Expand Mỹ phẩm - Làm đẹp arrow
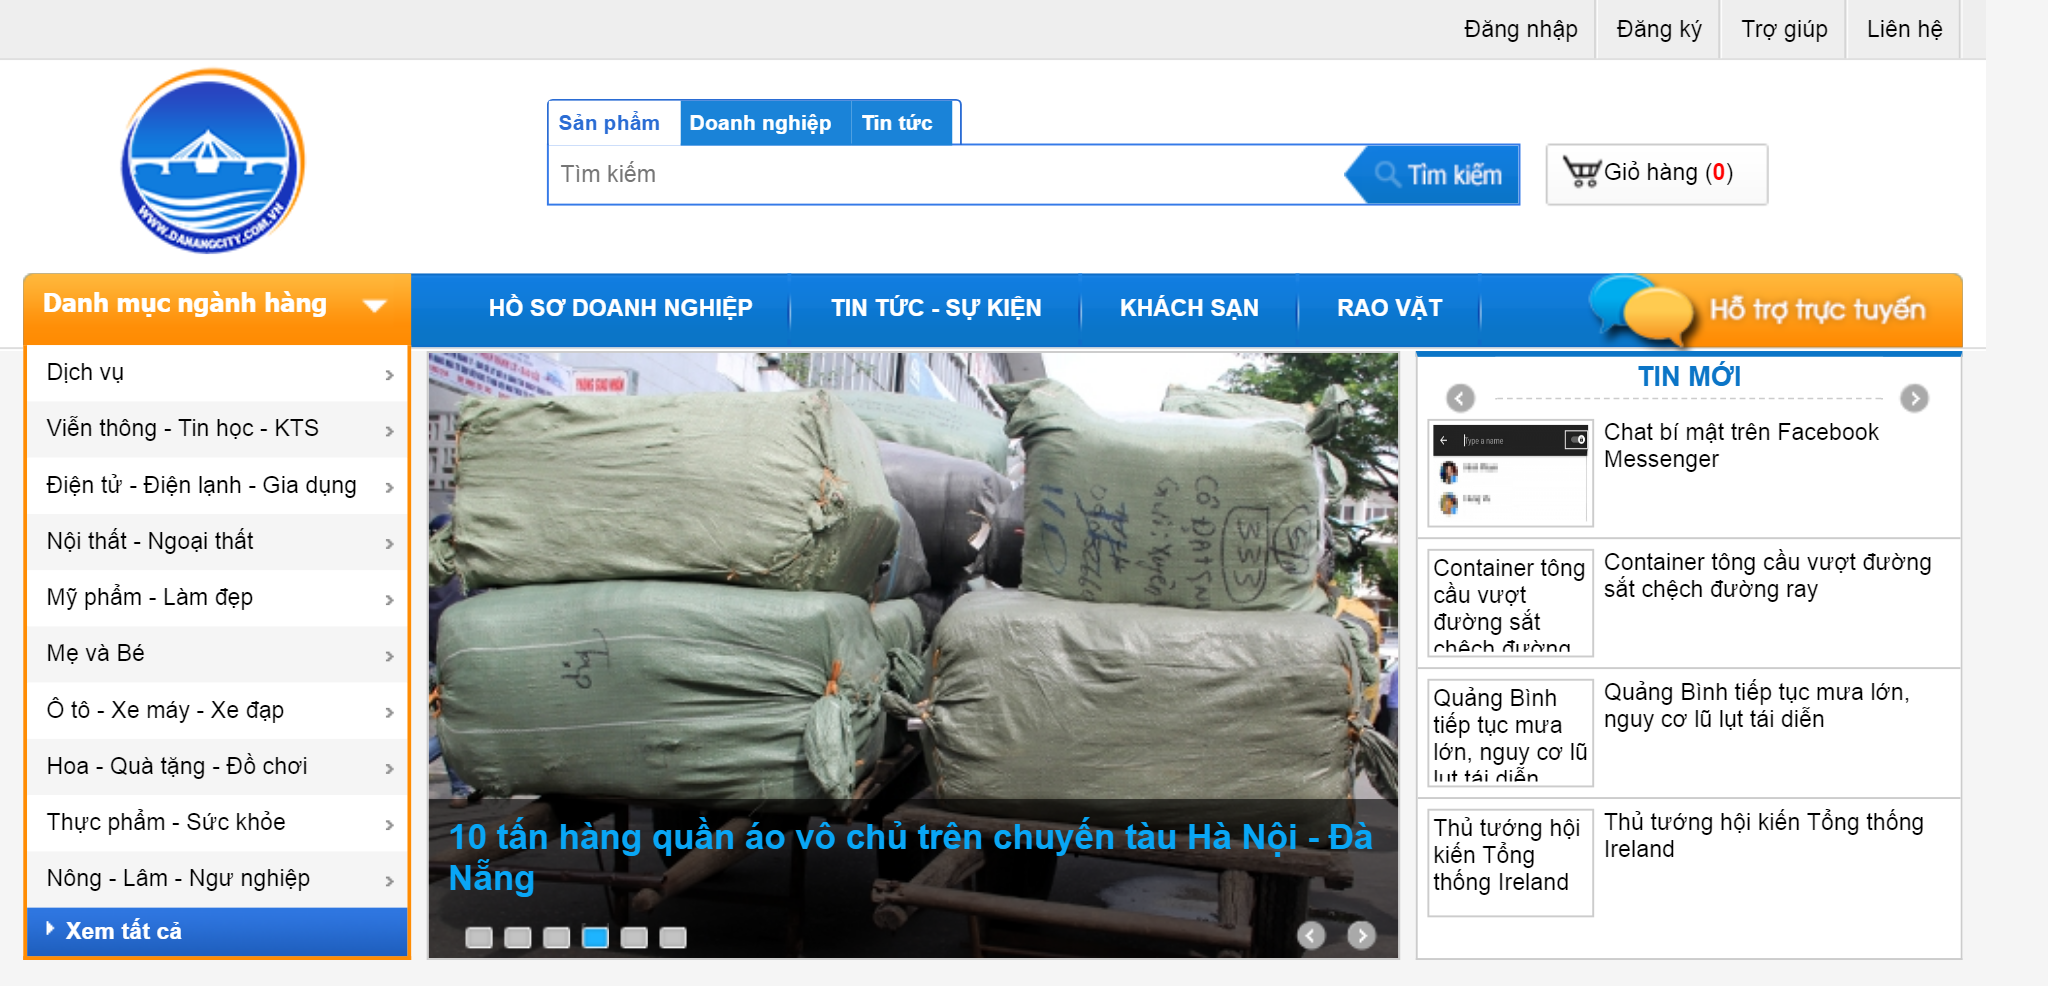Screen dimensions: 2048x986 pos(390,600)
